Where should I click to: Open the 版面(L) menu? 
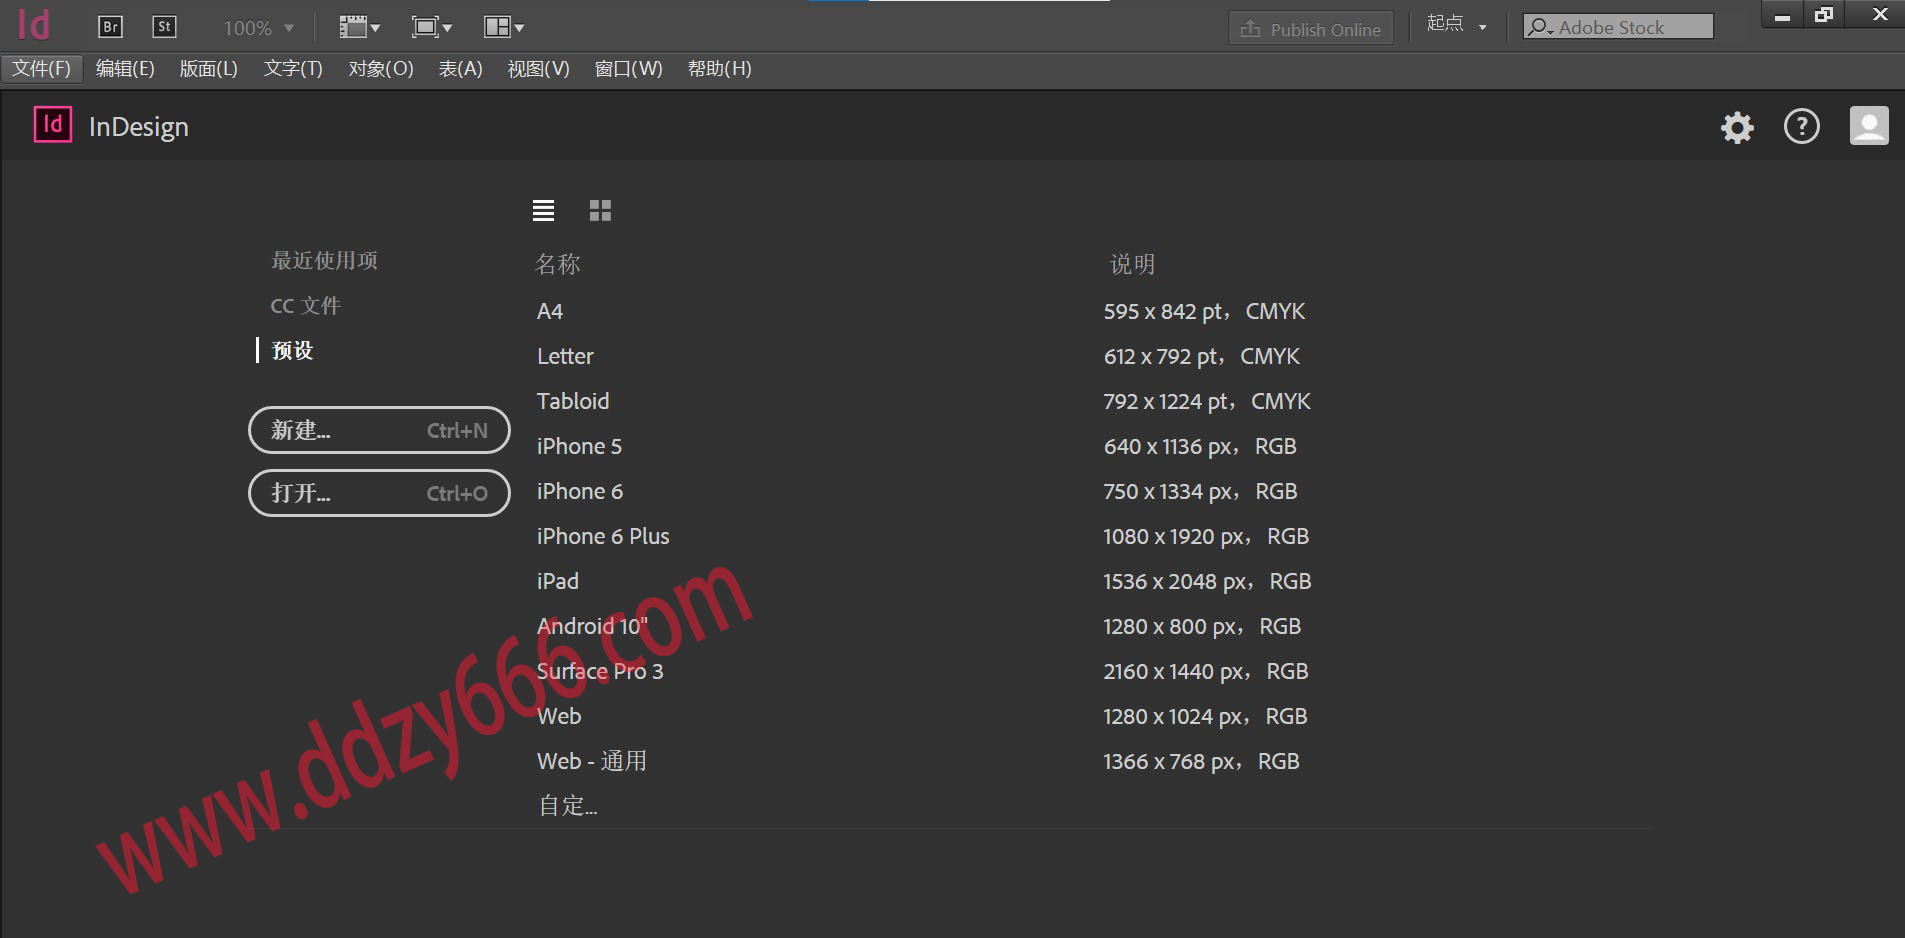click(208, 68)
